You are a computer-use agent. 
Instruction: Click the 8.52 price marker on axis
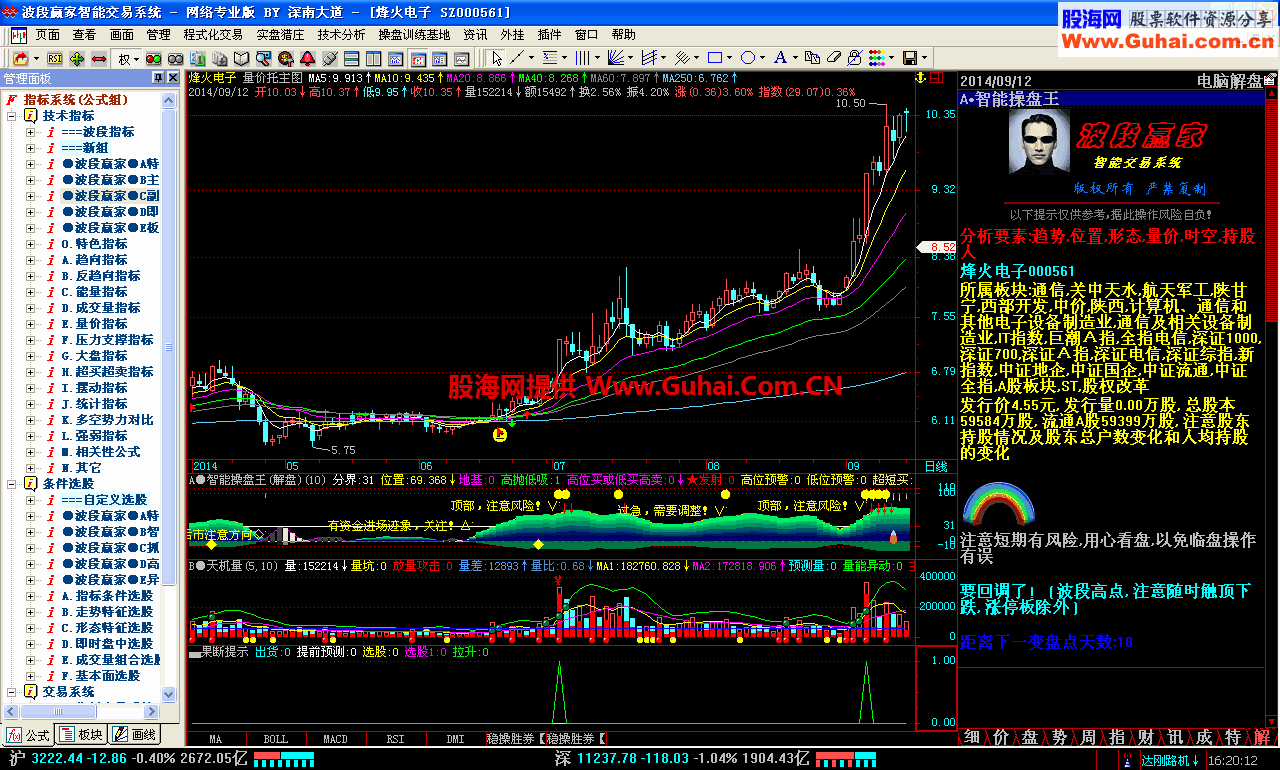tap(937, 246)
